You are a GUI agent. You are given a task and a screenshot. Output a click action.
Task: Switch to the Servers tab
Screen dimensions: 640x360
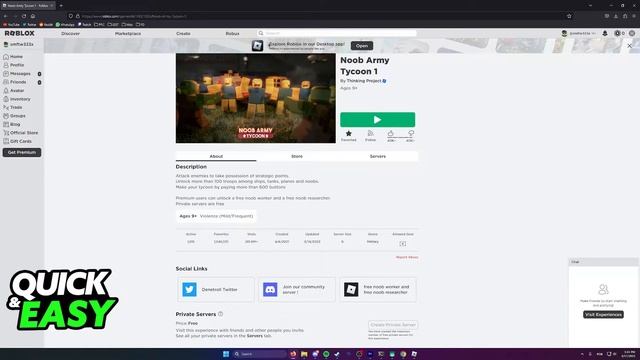pos(378,156)
